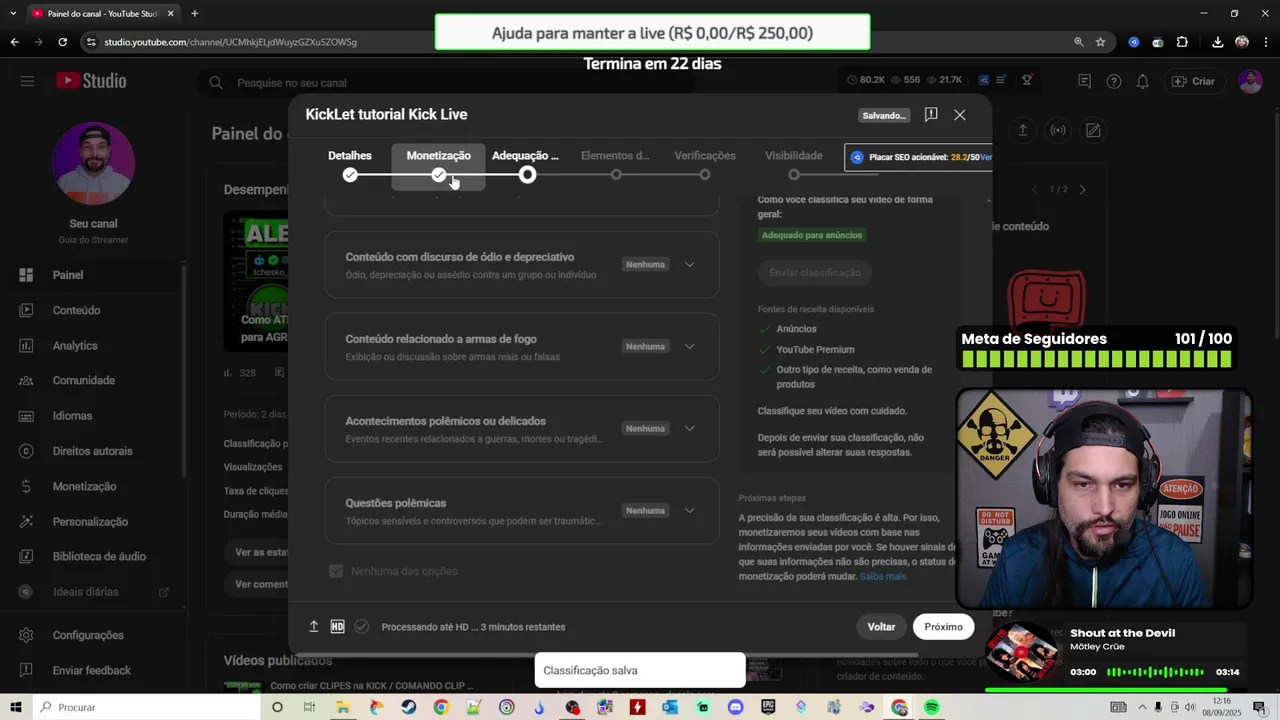The height and width of the screenshot is (720, 1280).
Task: Reload the browser page
Action: coord(62,42)
